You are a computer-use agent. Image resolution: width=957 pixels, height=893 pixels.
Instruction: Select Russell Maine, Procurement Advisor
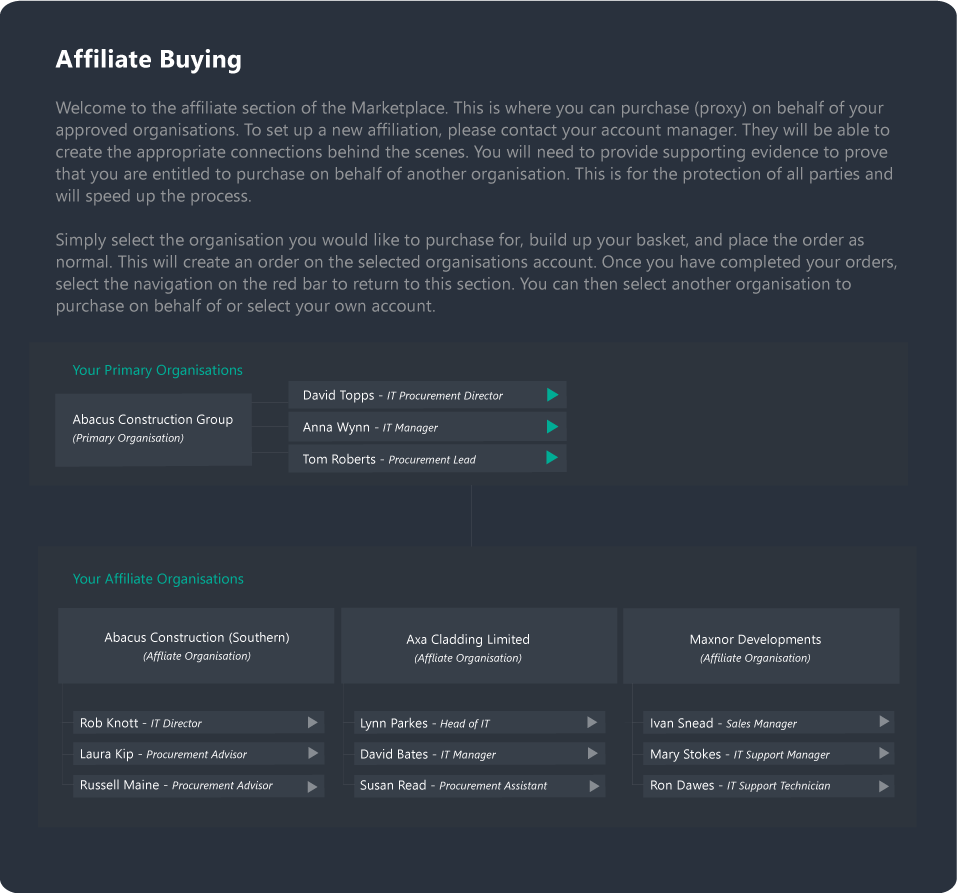[x=199, y=785]
